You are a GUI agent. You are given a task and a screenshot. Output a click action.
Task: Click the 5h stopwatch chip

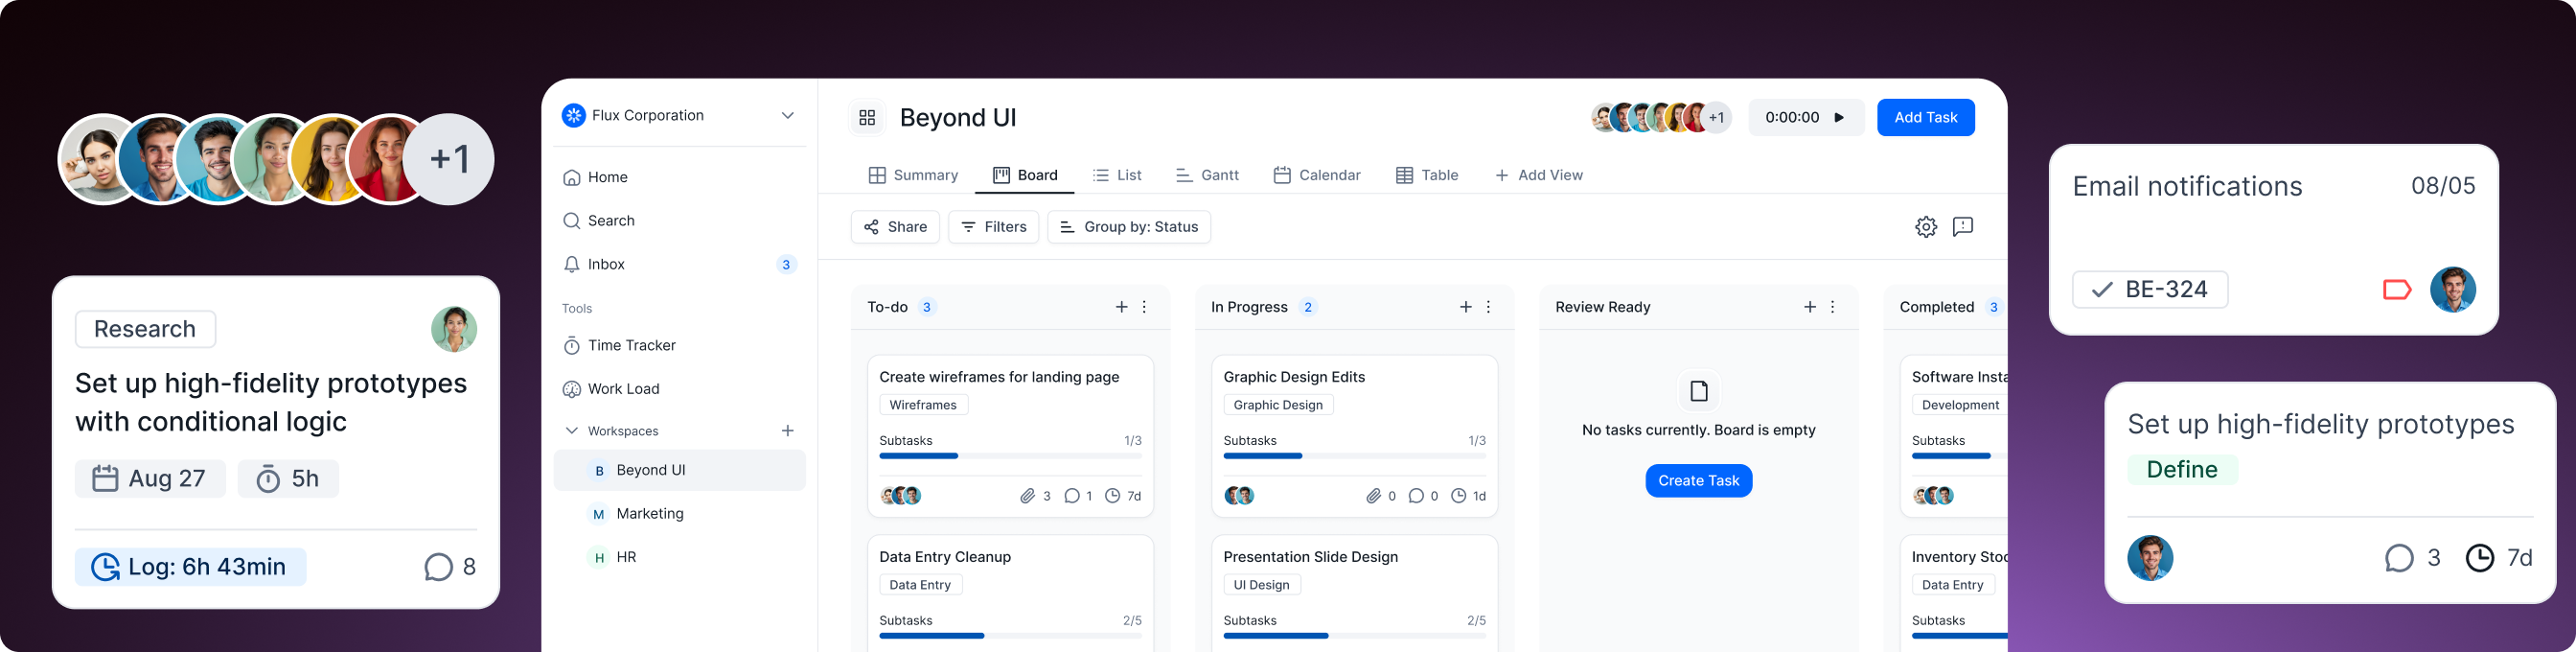(288, 479)
